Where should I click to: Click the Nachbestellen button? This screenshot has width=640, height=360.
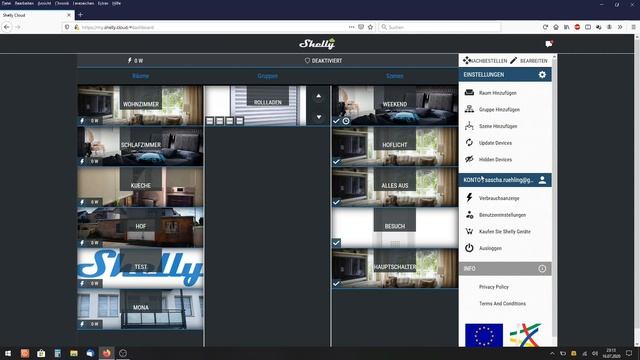click(485, 60)
